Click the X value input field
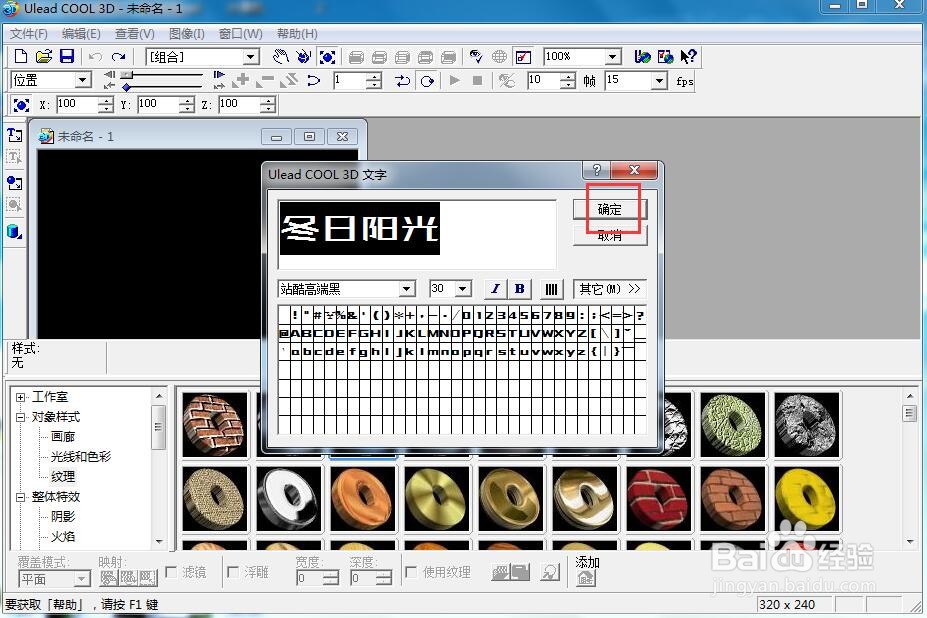 click(78, 105)
